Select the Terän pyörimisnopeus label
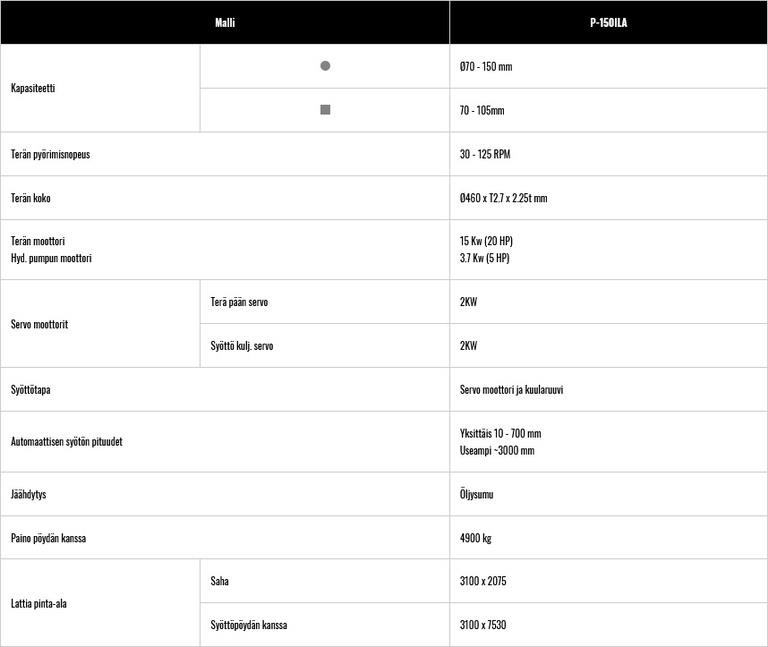The width and height of the screenshot is (768, 647). click(50, 155)
